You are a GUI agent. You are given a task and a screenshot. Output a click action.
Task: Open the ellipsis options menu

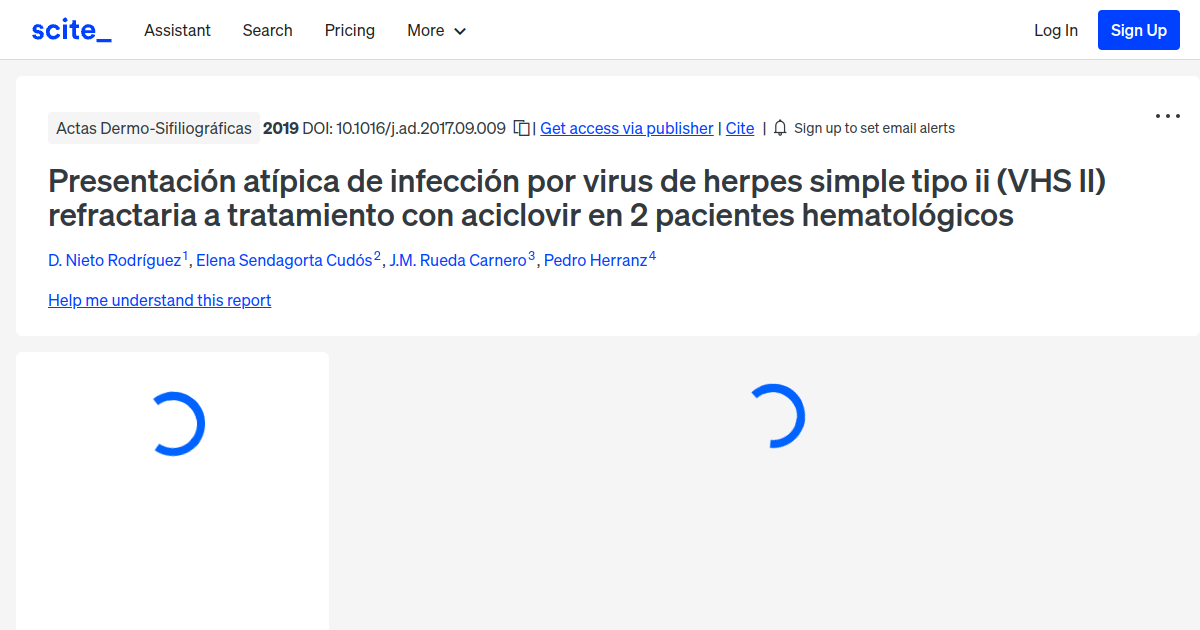click(1167, 117)
